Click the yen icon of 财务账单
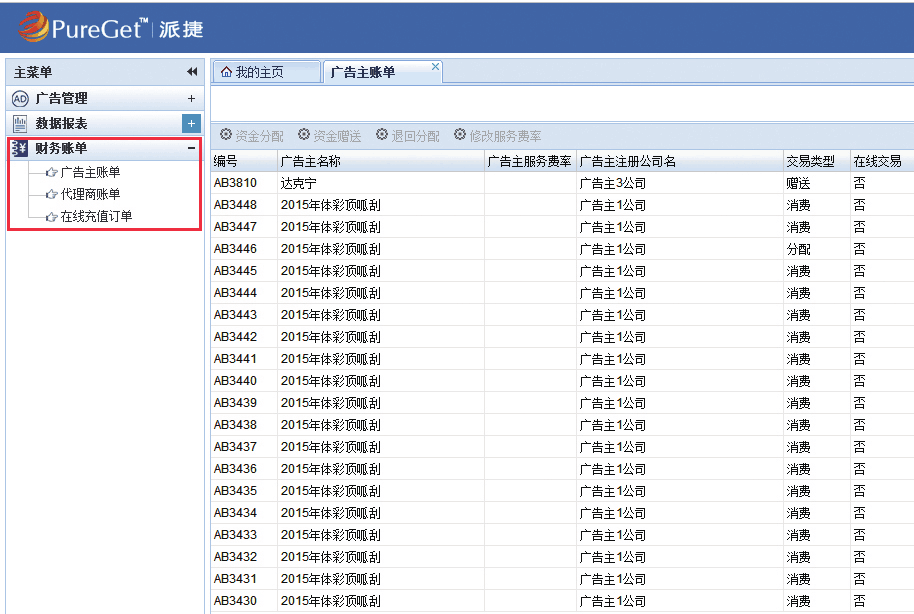The image size is (914, 614). 19,149
